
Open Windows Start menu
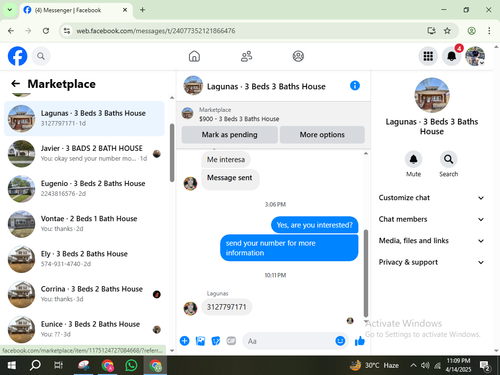click(x=12, y=365)
